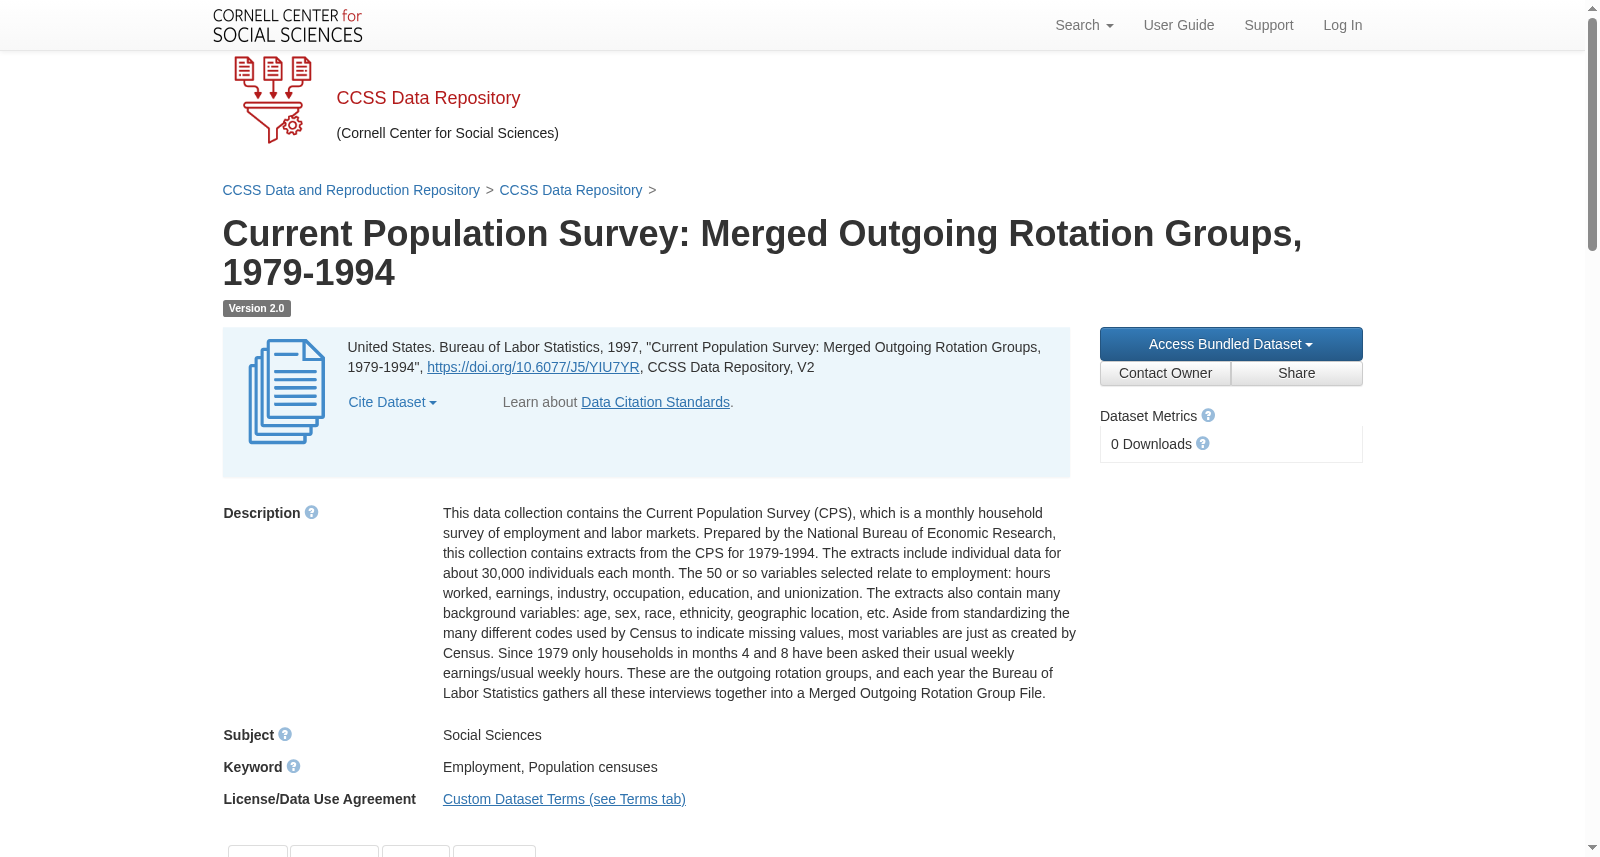Click the scrollbar down arrow
Screen dimensions: 1600x857
click(1592, 848)
